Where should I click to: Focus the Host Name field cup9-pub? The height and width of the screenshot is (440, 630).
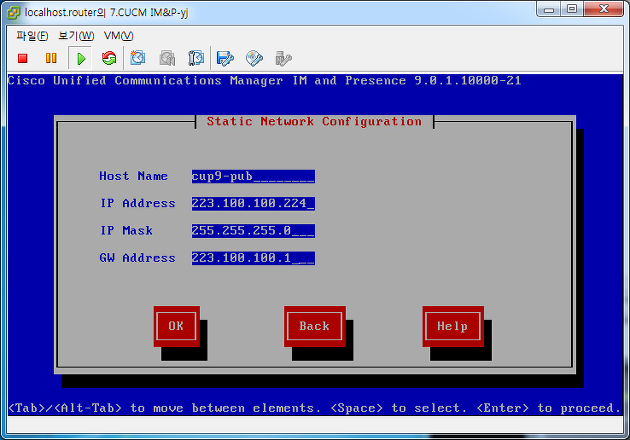pos(253,176)
